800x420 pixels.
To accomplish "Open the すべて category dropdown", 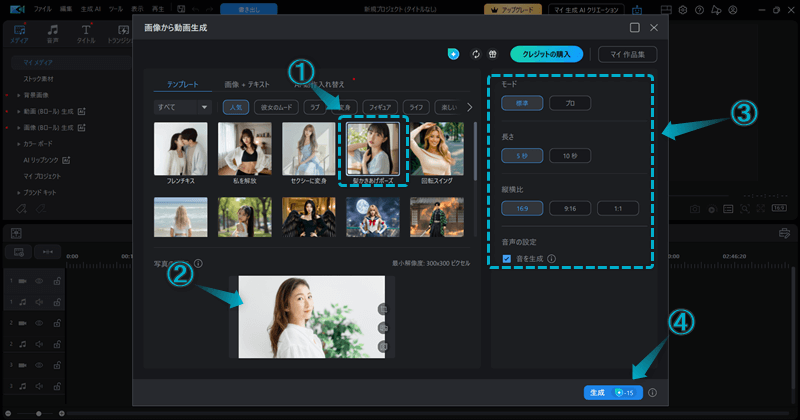I will click(182, 107).
